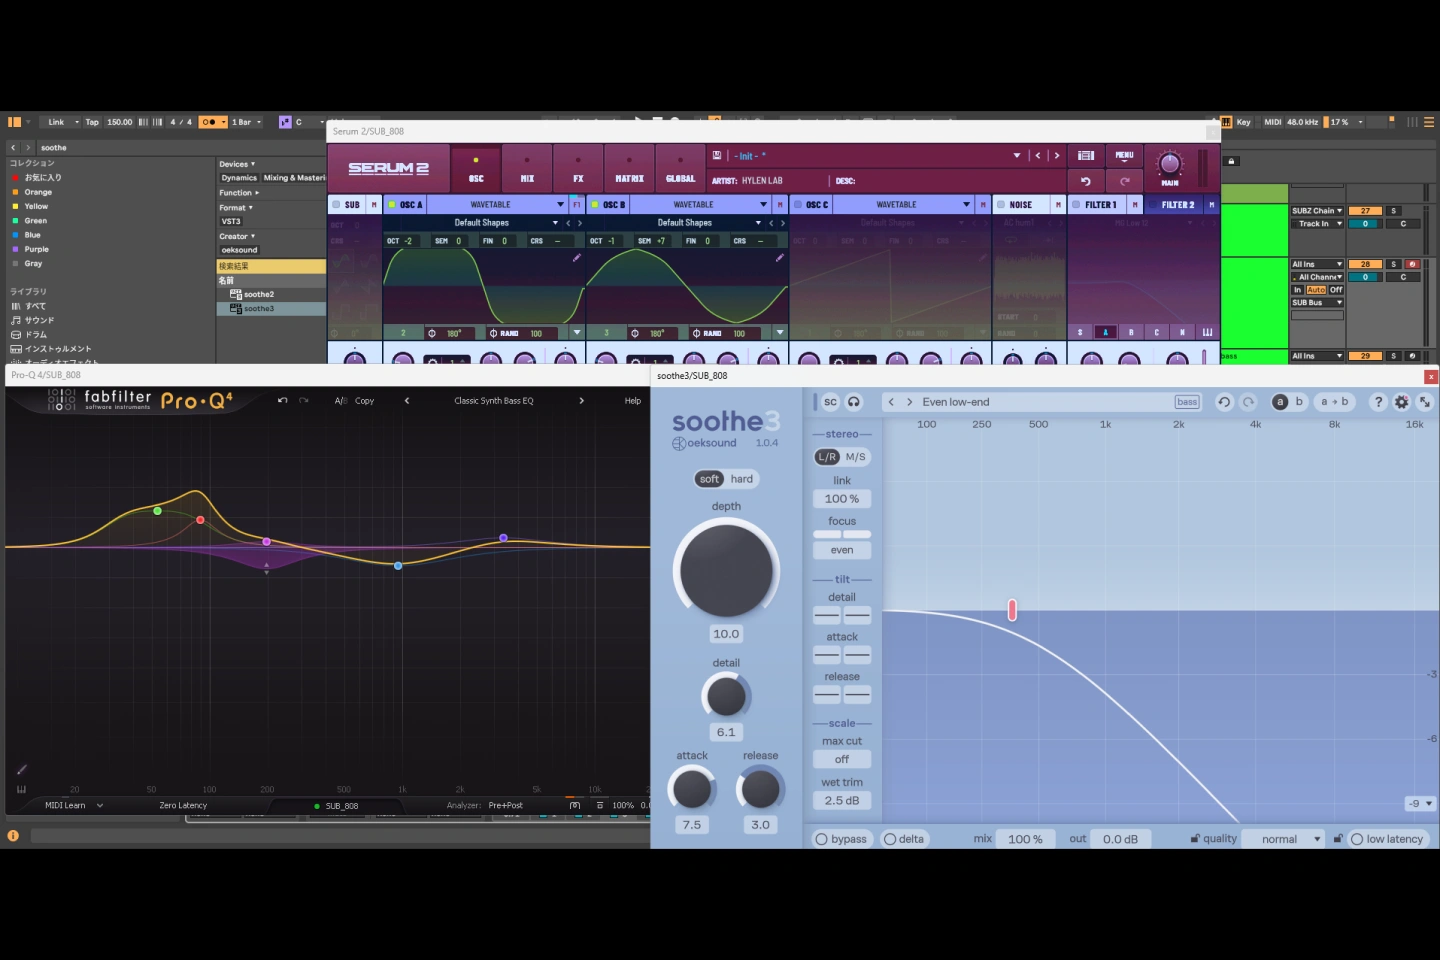The height and width of the screenshot is (960, 1440).
Task: Click Serum 2 undo icon
Action: [x=1086, y=181]
